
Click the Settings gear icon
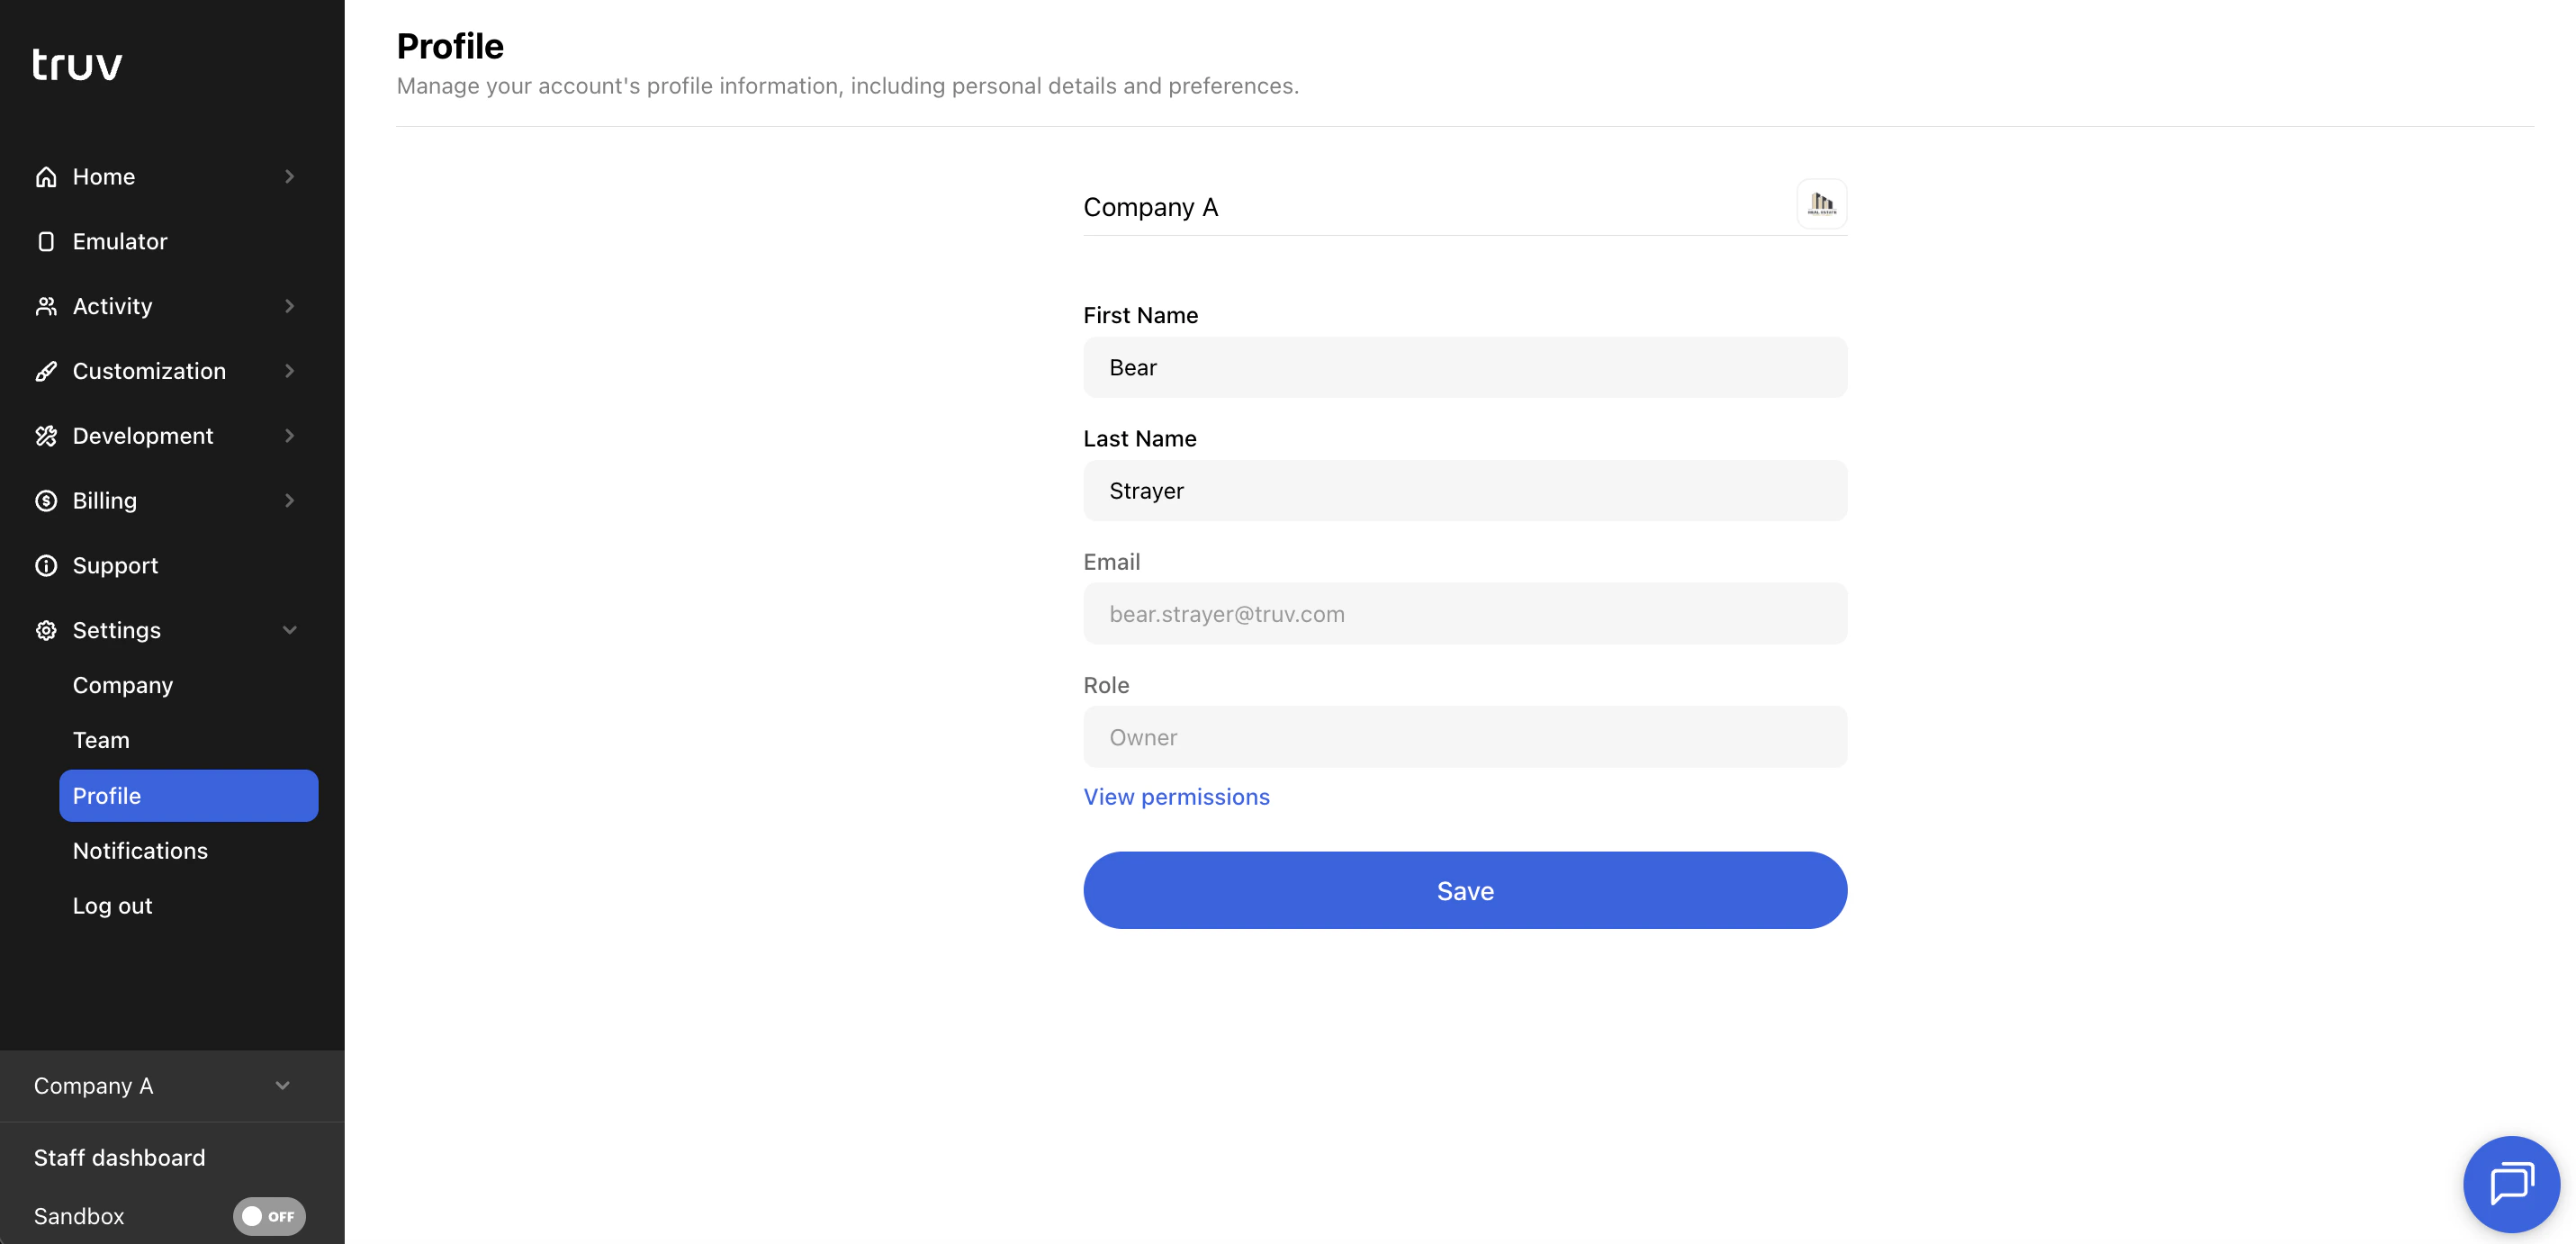(46, 630)
